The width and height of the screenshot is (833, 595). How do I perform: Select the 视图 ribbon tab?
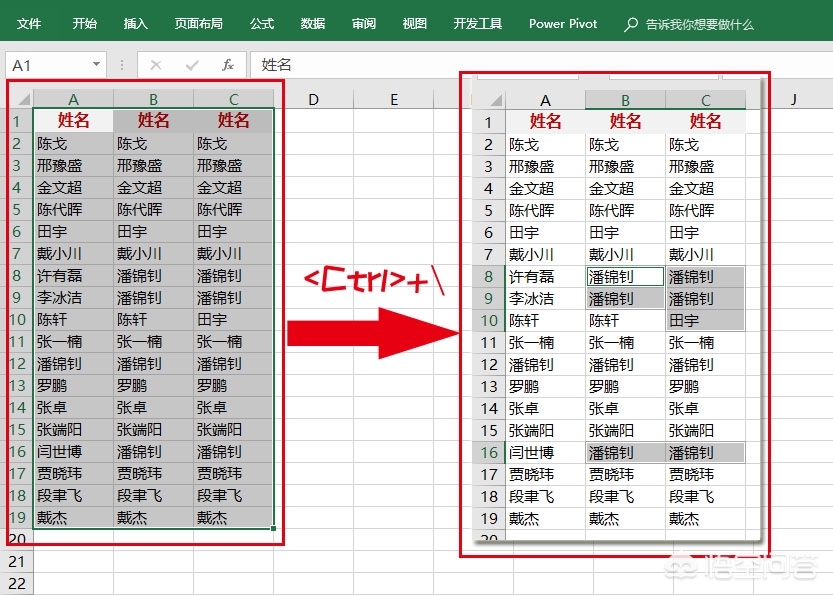414,23
